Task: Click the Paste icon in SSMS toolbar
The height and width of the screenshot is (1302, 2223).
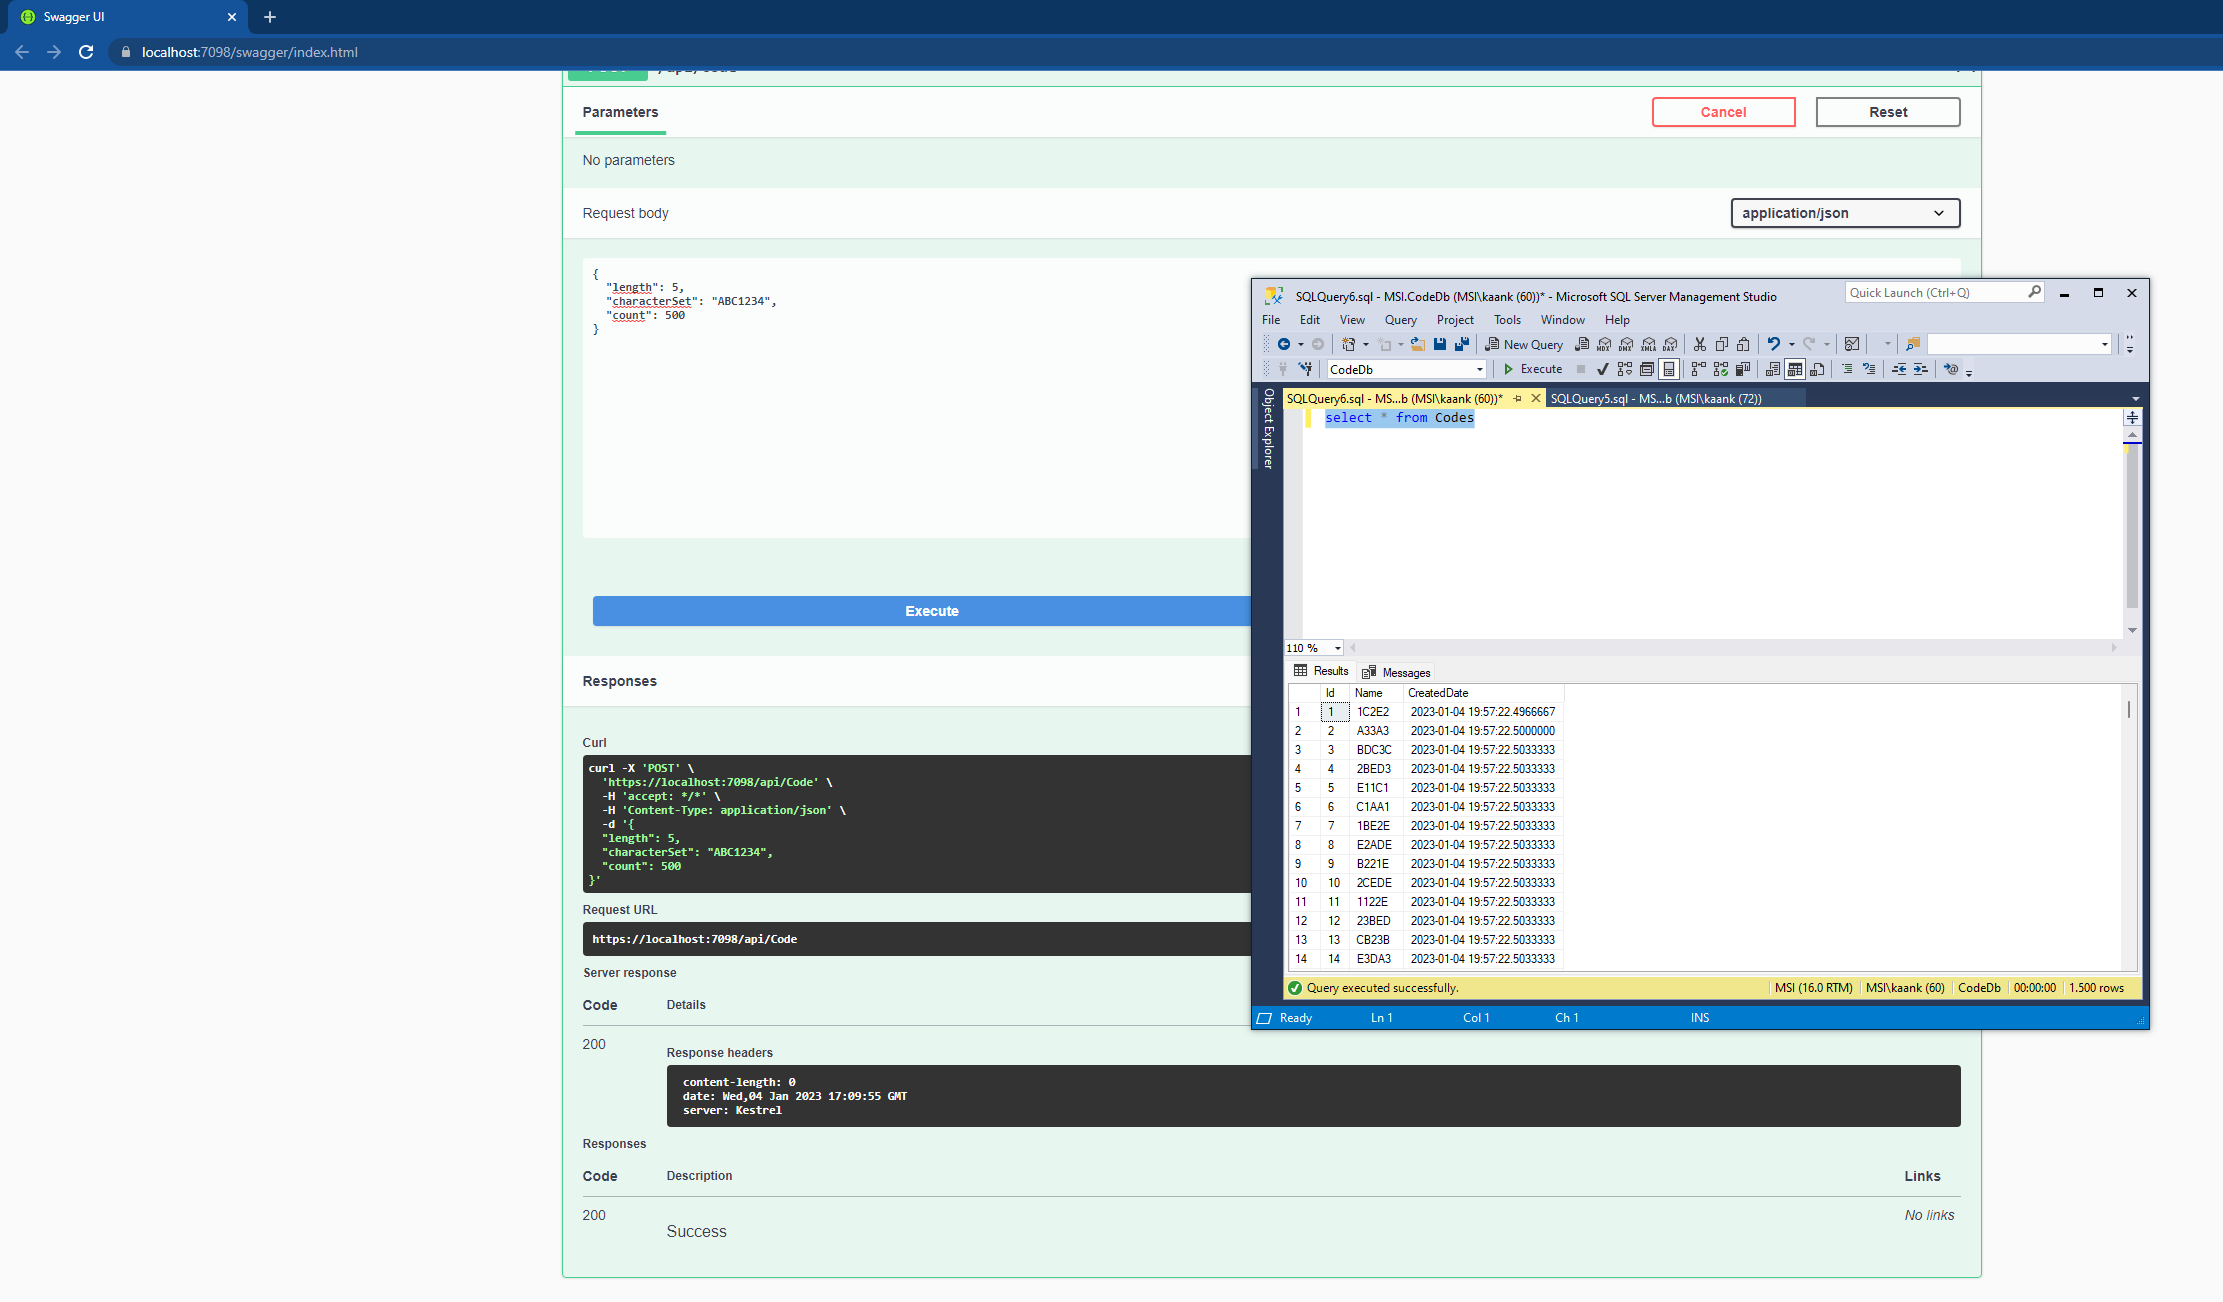Action: pos(1743,344)
